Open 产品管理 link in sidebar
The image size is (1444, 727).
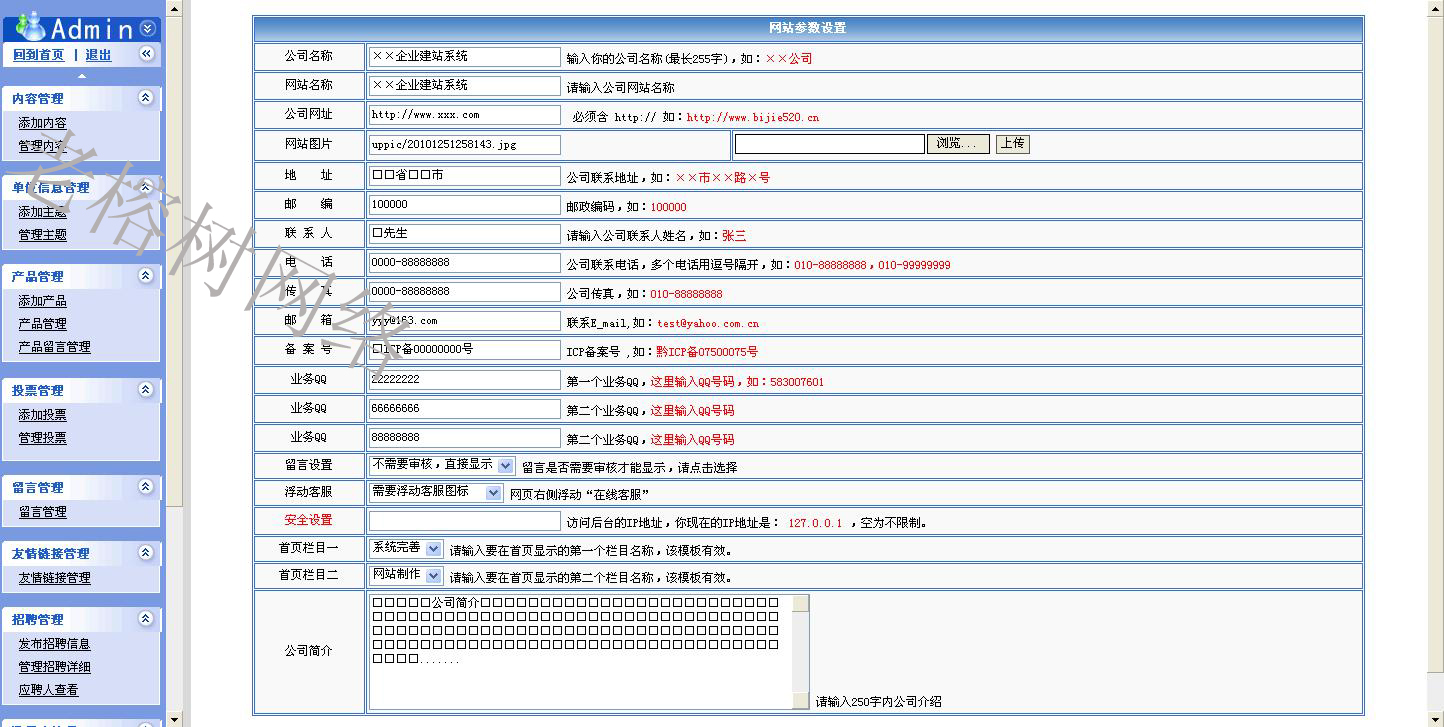(x=42, y=324)
